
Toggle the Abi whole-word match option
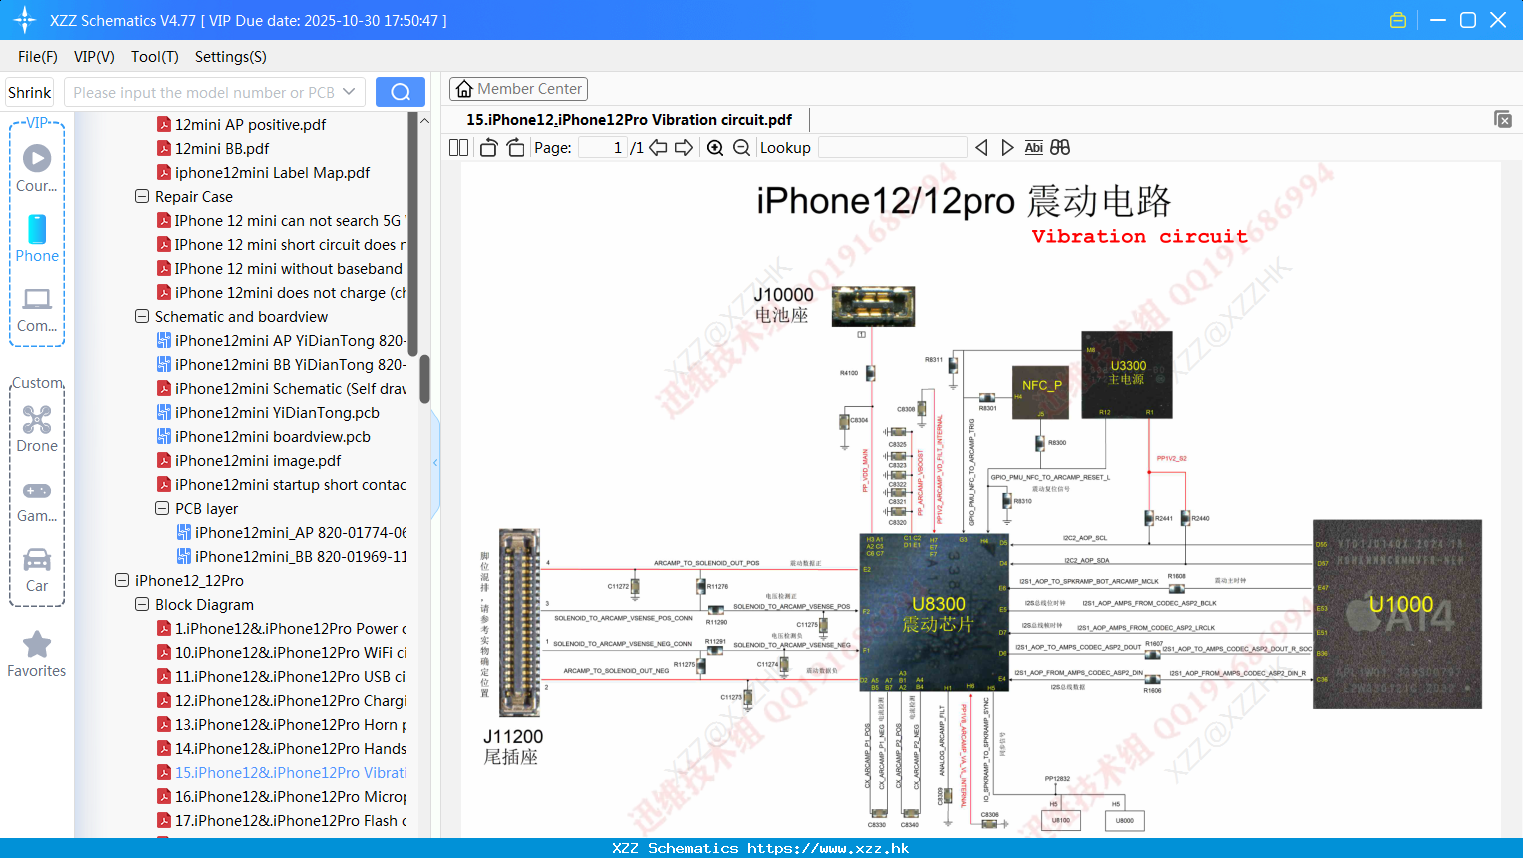coord(1033,148)
